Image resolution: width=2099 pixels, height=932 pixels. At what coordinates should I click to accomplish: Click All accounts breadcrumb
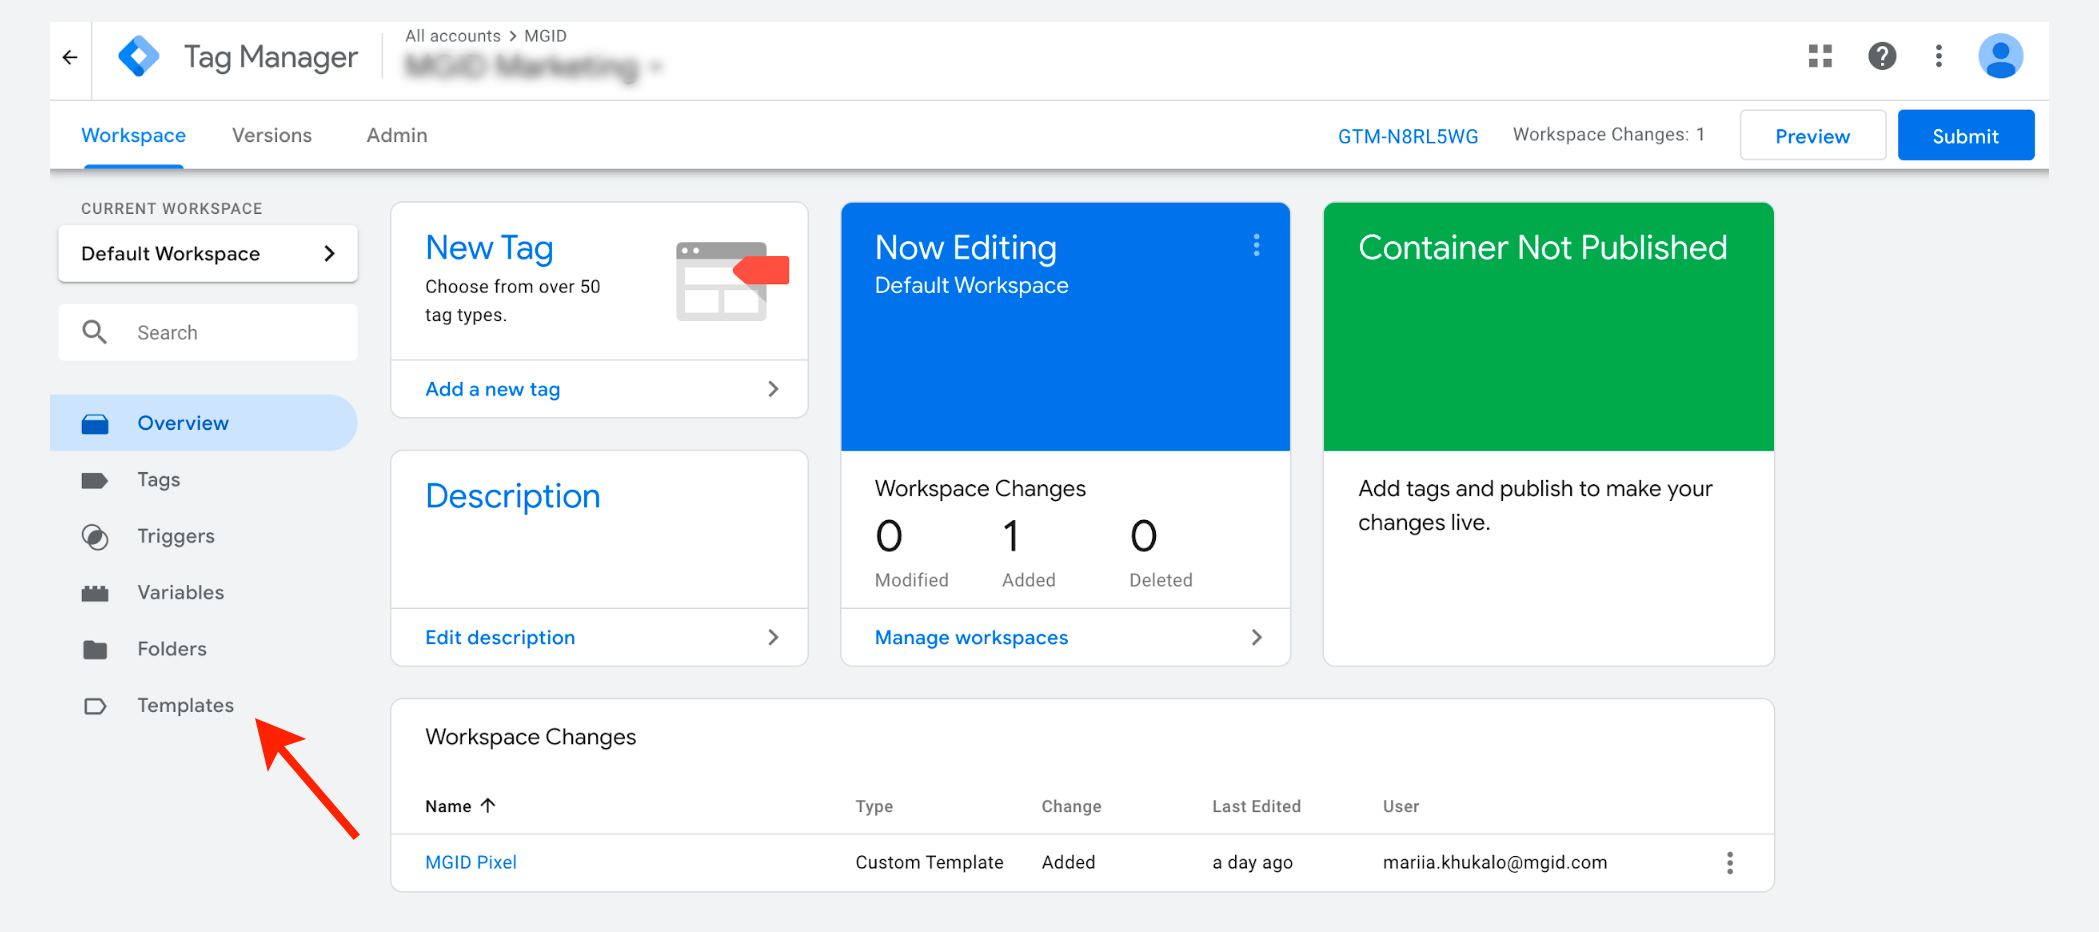pyautogui.click(x=453, y=36)
